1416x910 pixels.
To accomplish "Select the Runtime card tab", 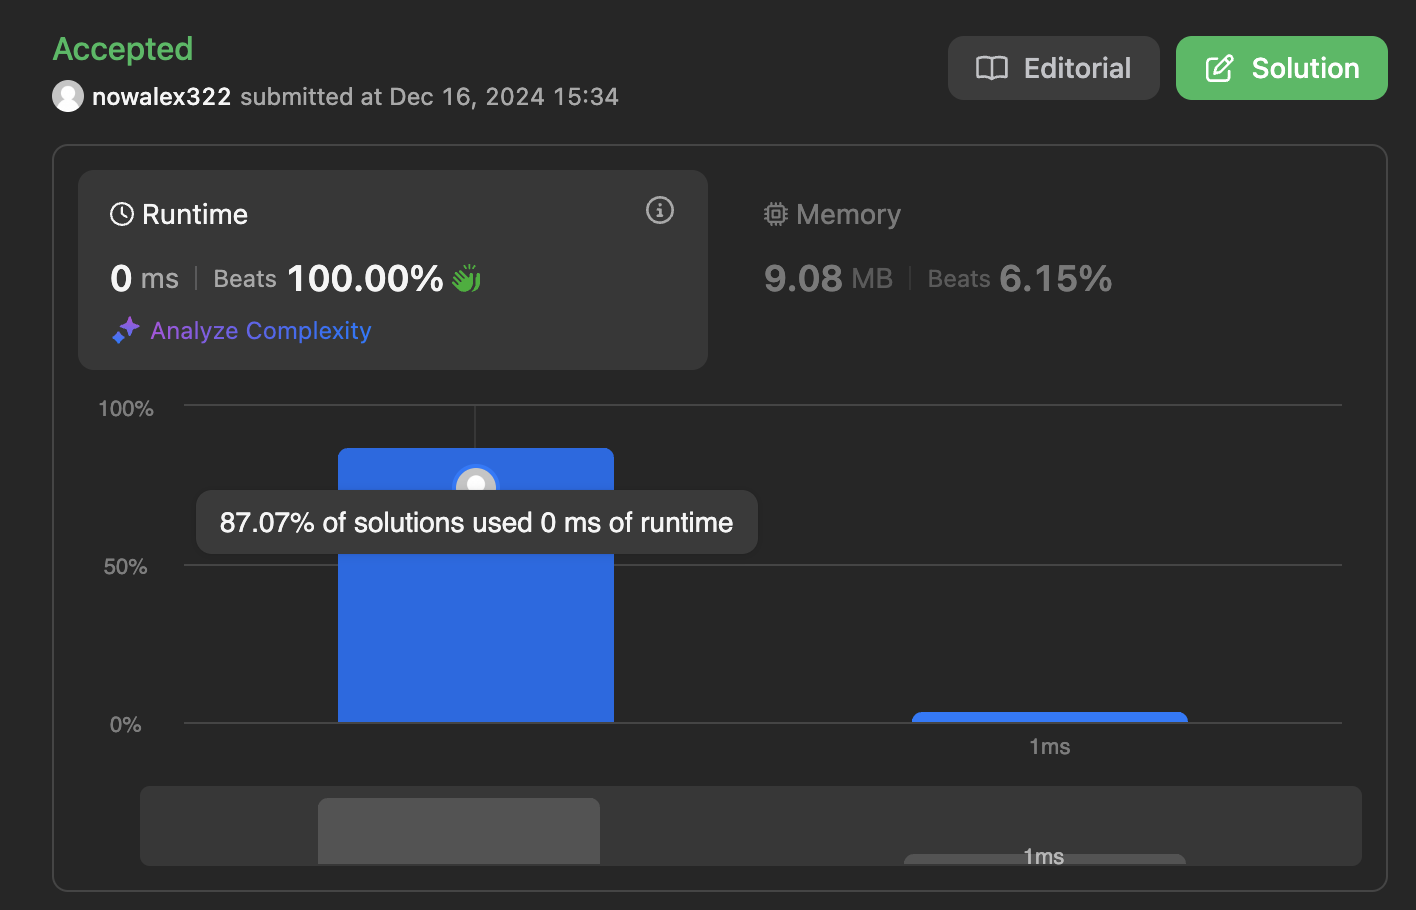I will coord(392,270).
